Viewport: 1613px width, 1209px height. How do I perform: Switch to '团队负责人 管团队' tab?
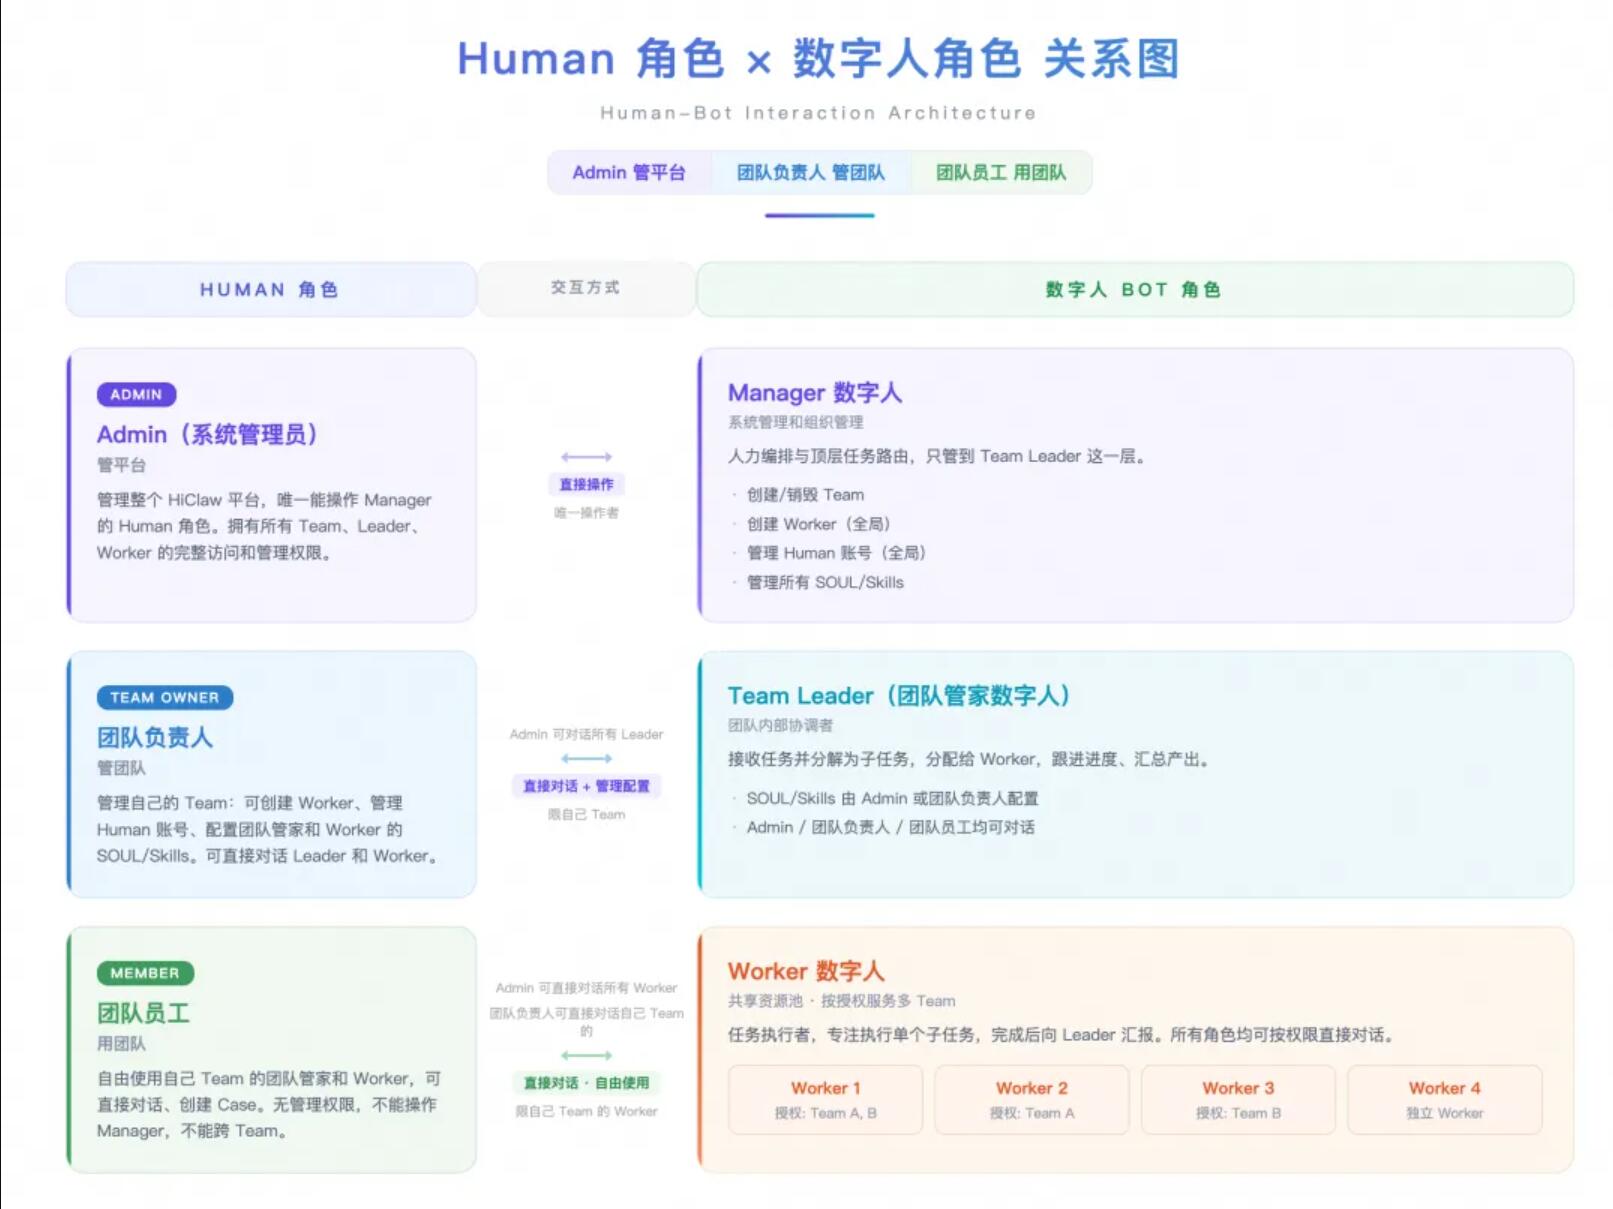811,172
